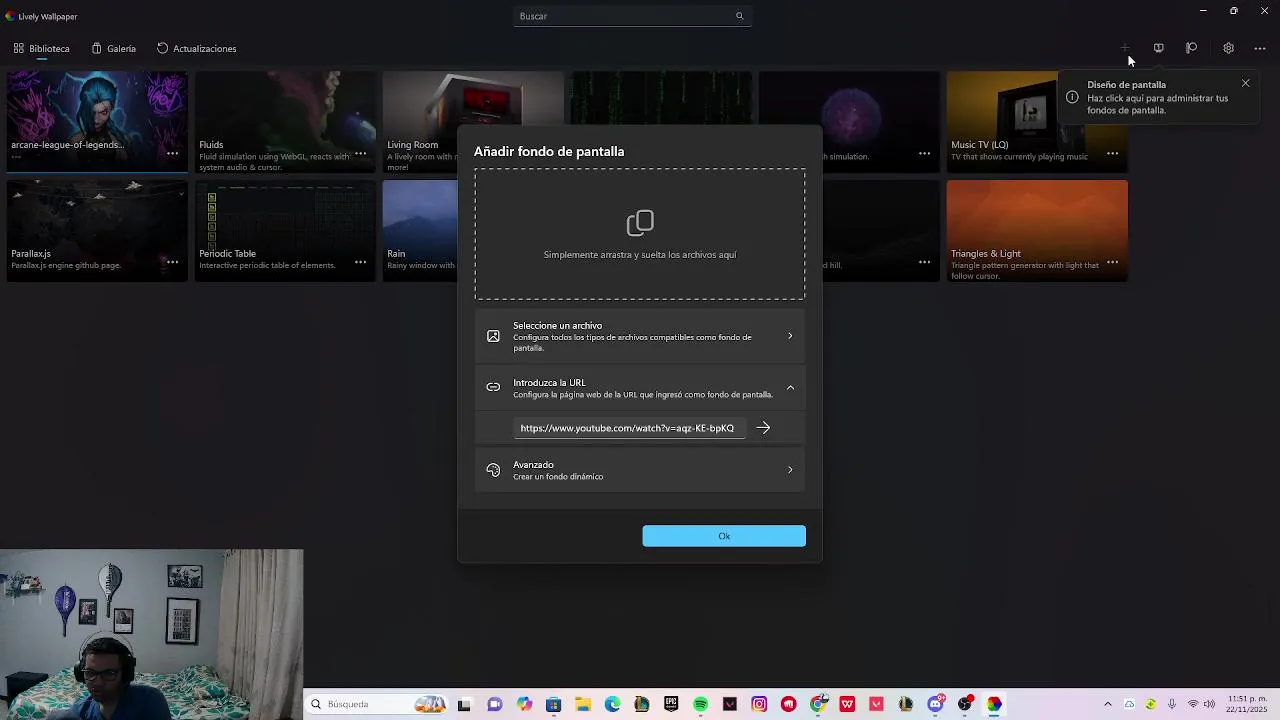Open File Explorer from the taskbar
Viewport: 1280px width, 720px height.
pos(583,704)
